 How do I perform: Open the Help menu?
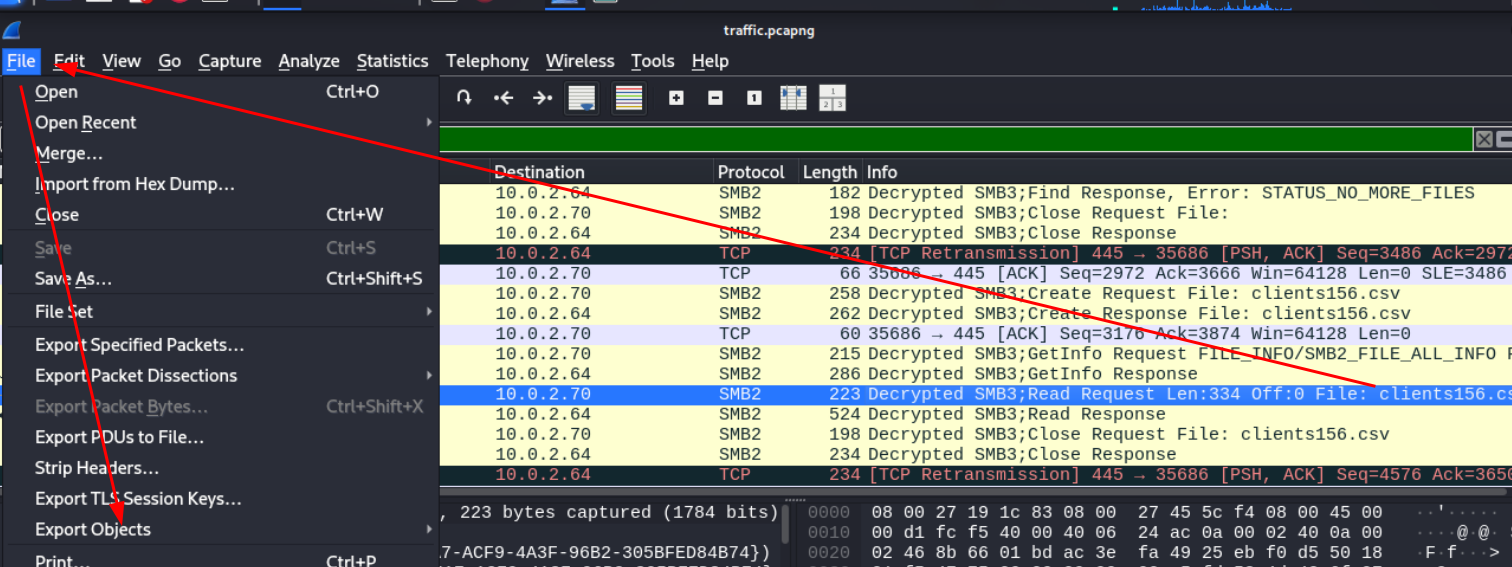pos(710,61)
